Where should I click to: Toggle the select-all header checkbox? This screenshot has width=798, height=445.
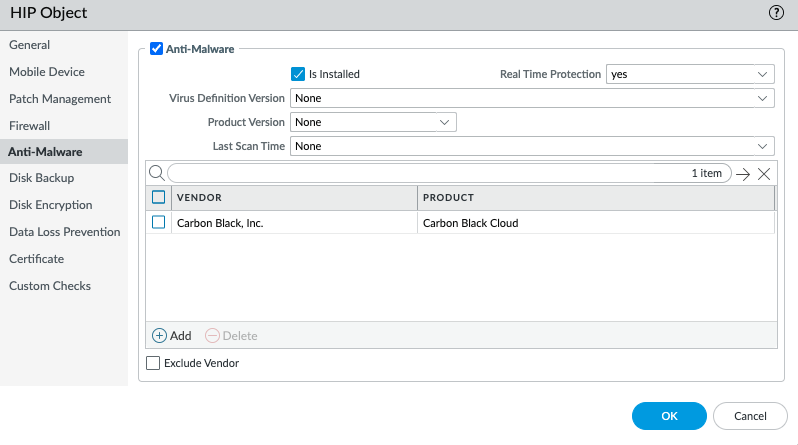click(x=158, y=197)
